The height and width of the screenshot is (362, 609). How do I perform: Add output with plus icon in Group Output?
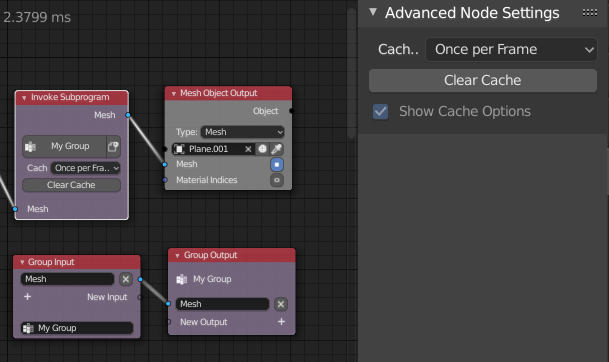(x=282, y=322)
